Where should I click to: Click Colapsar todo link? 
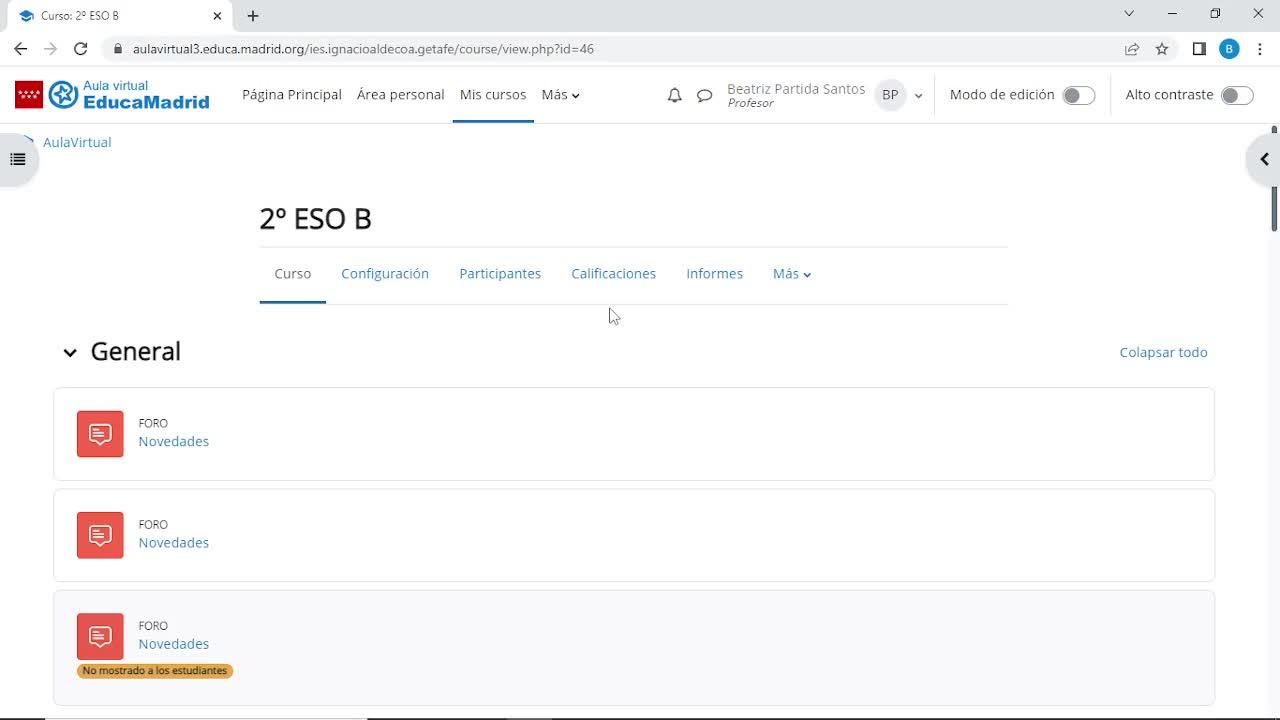1163,352
